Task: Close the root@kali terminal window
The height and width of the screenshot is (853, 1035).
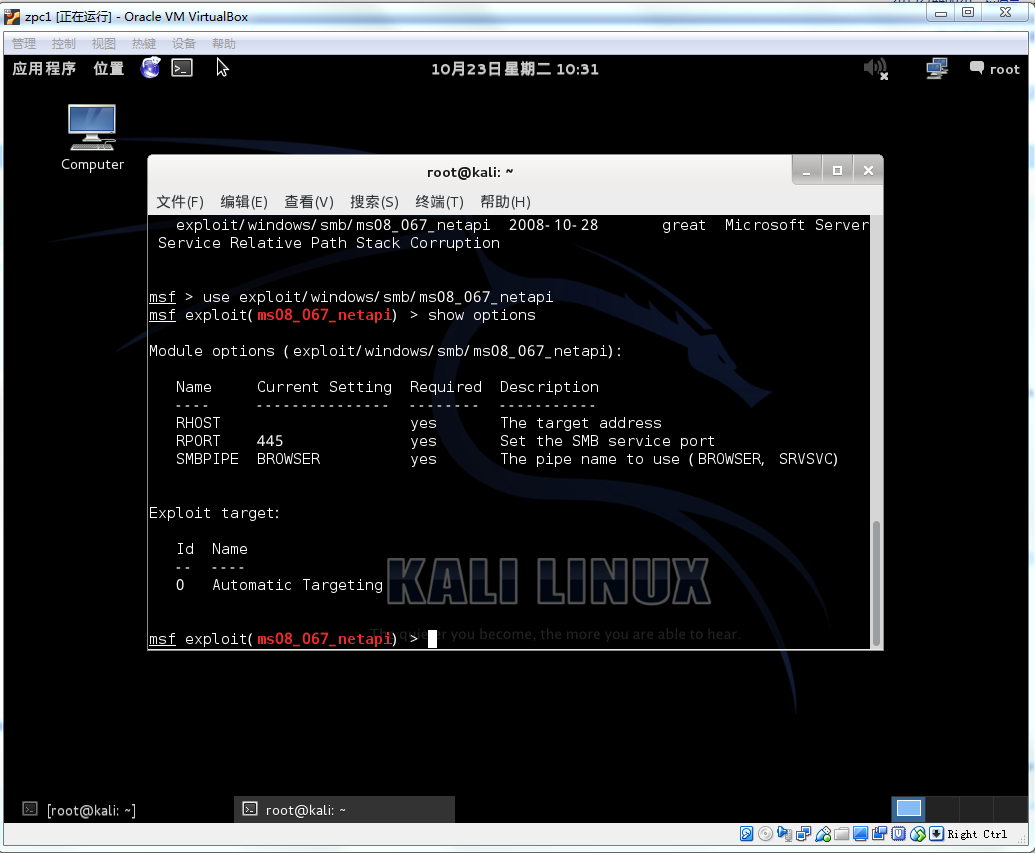Action: pyautogui.click(x=868, y=171)
